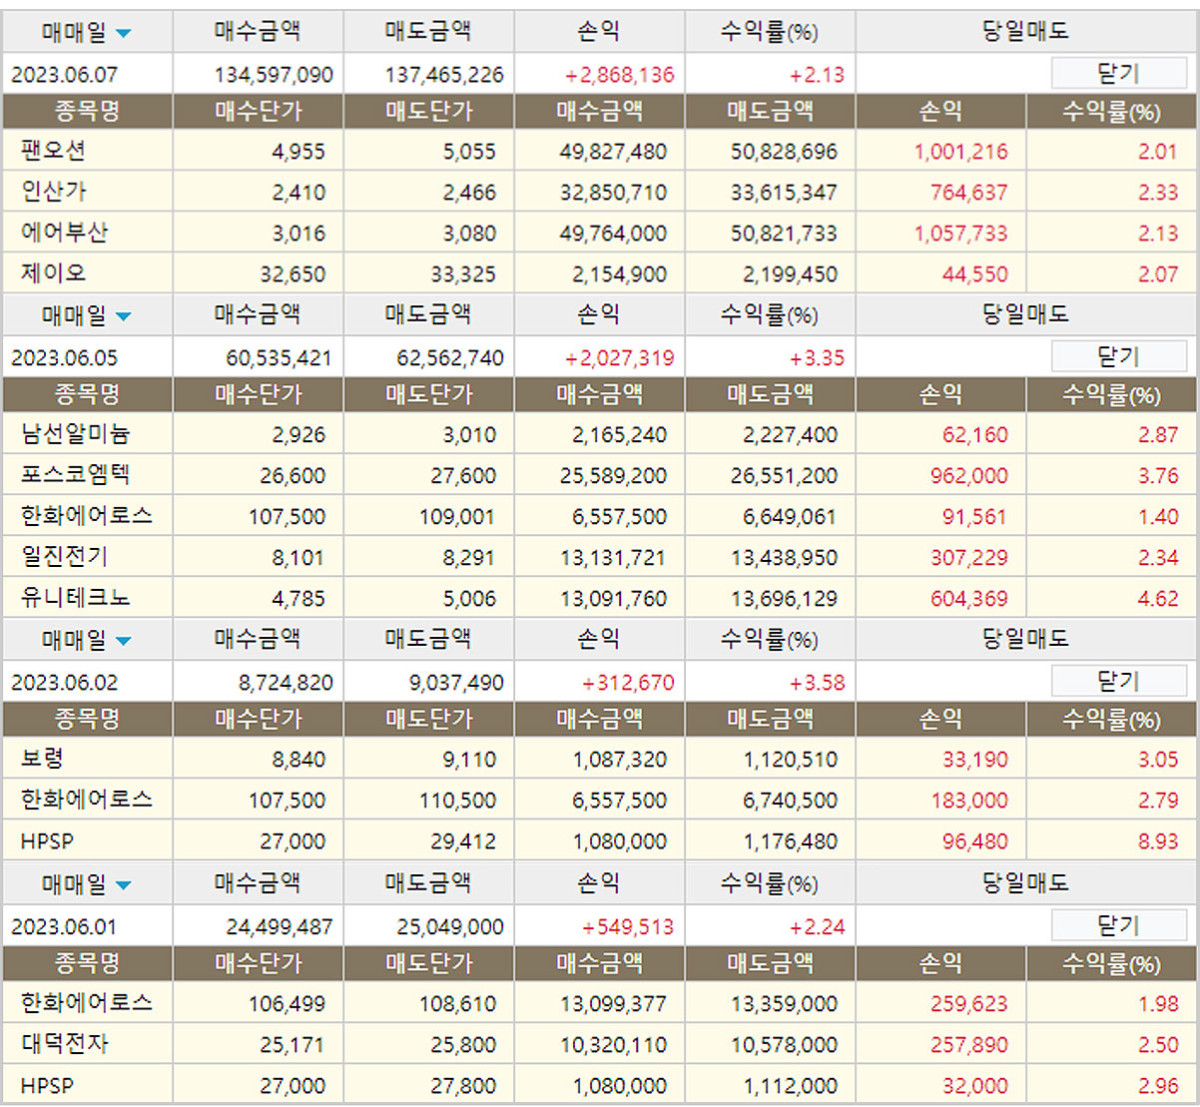Select the 유니테크노 stock name
Screen dimensions: 1200x1107
tap(76, 598)
